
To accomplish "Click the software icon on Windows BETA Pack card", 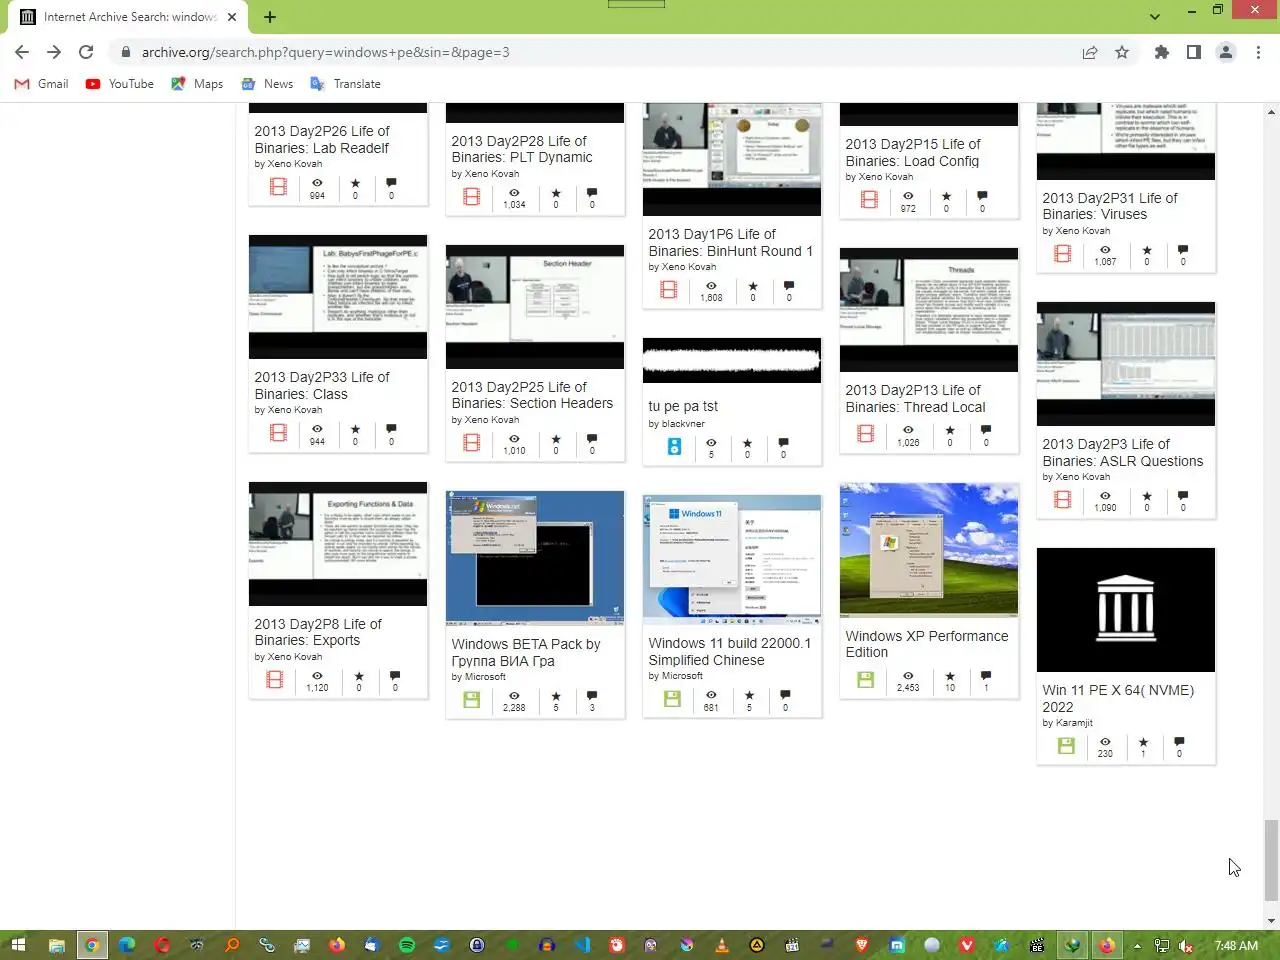I will (472, 700).
